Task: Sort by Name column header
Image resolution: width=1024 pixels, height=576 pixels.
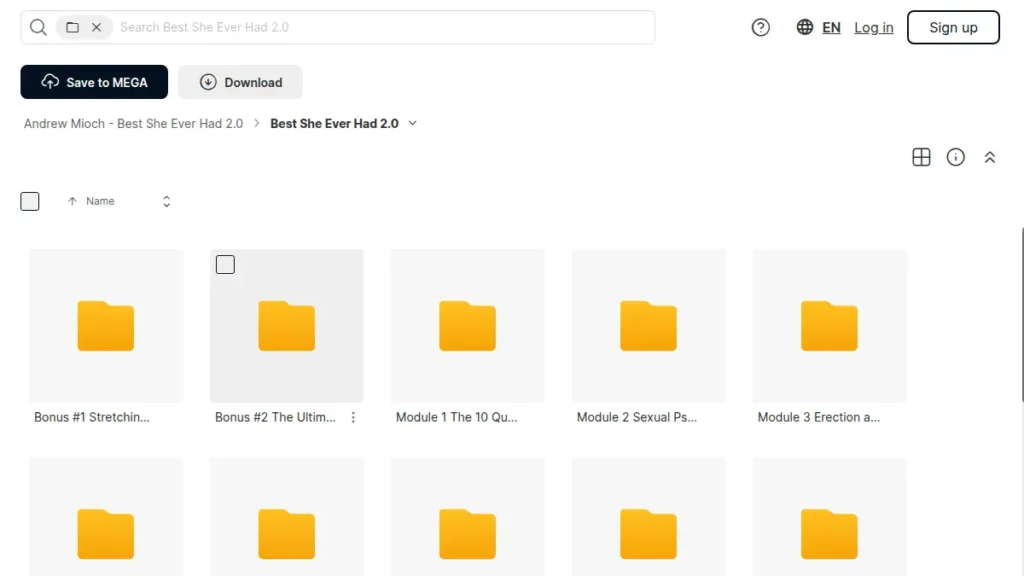Action: [x=100, y=201]
